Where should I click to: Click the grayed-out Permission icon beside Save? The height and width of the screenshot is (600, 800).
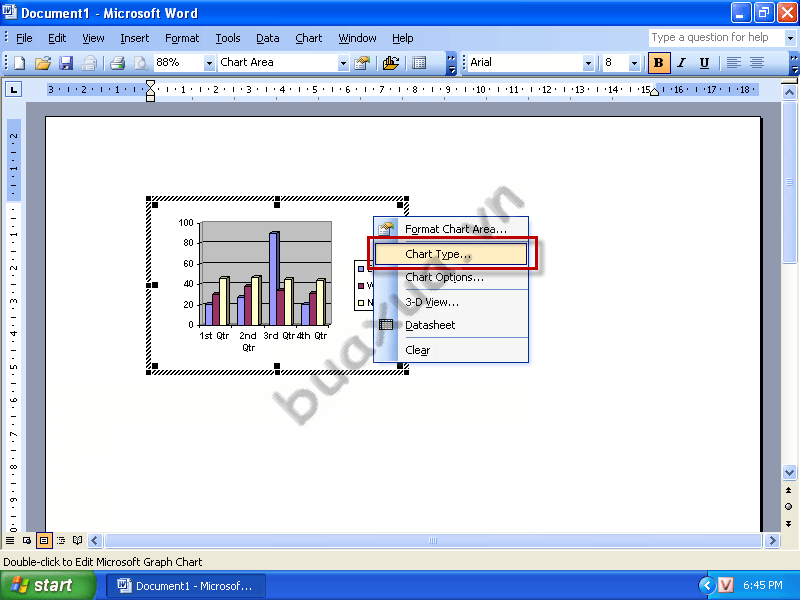coord(89,63)
